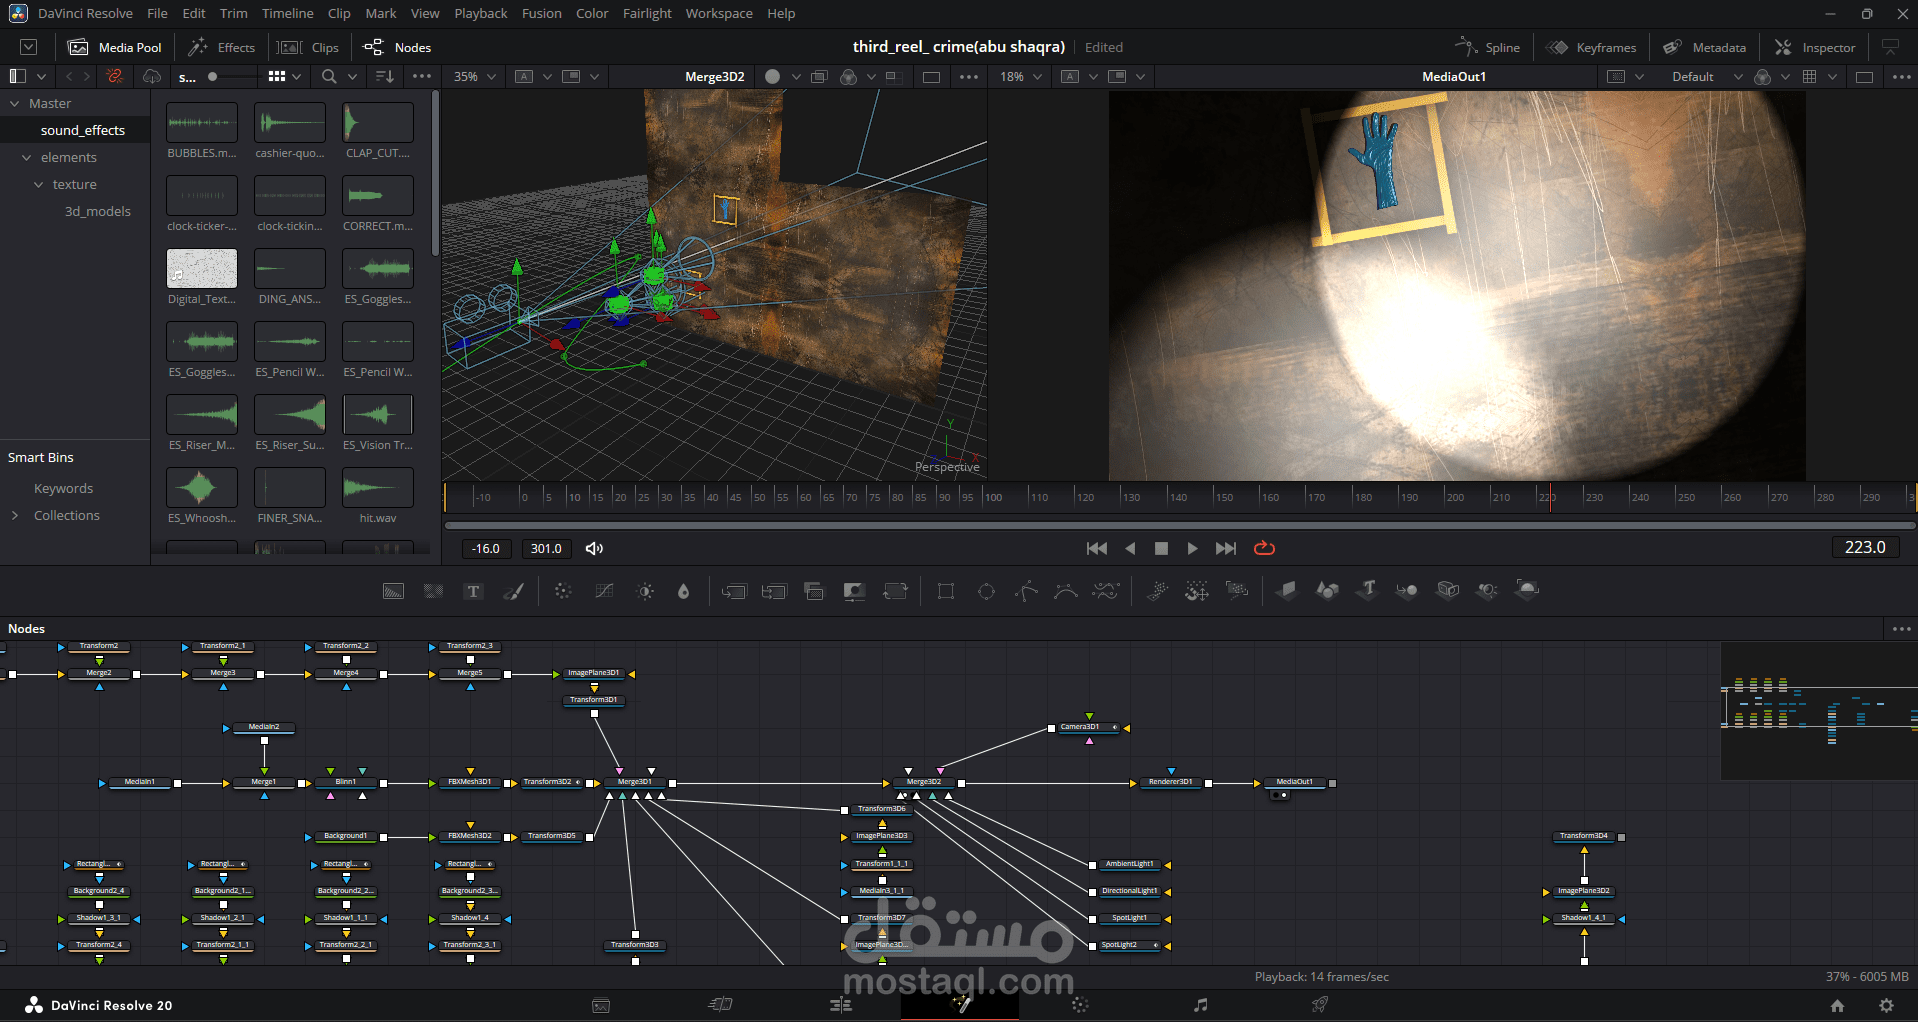Add a Text3D node from toolbar
This screenshot has width=1918, height=1022.
pos(1367,590)
